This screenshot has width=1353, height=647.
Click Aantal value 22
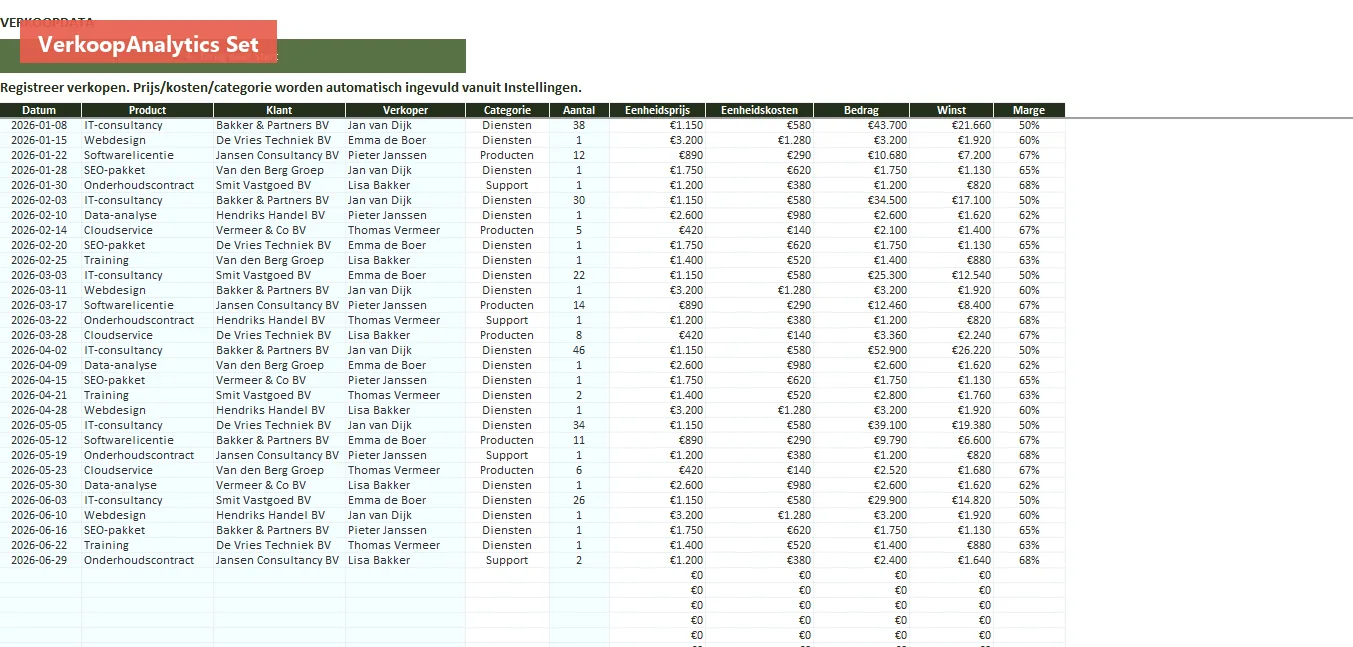pos(579,275)
